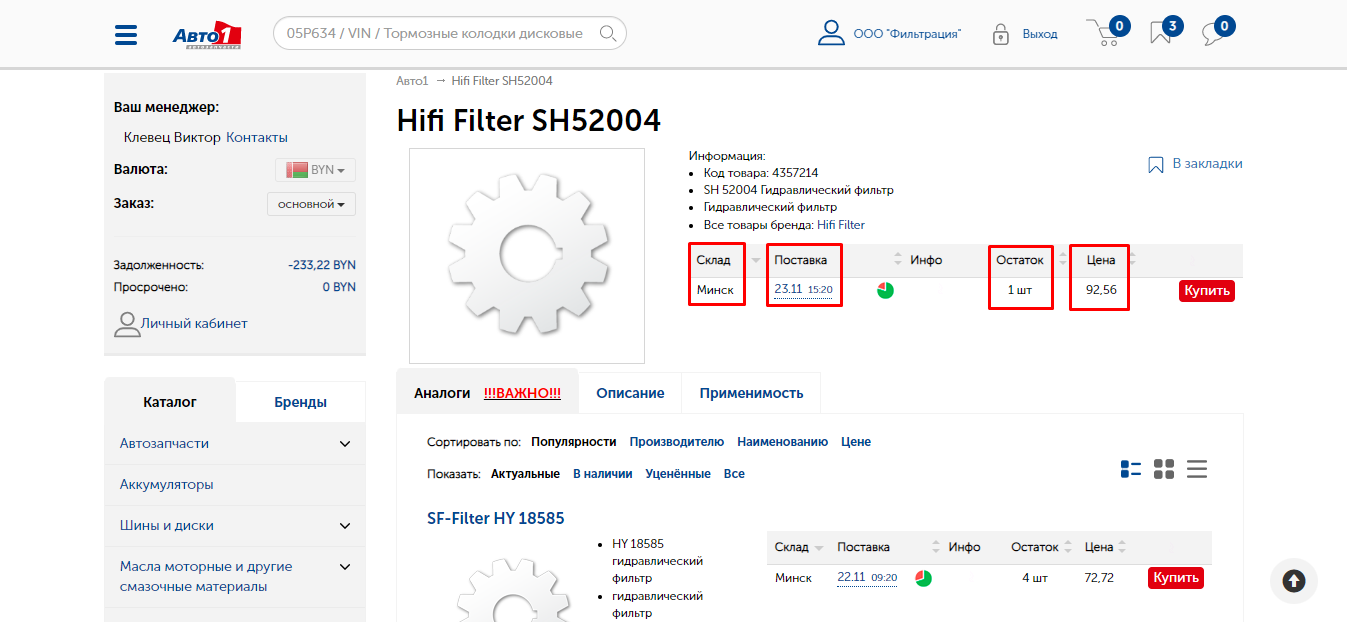Click the price 72,72
This screenshot has width=1347, height=622.
pos(1099,578)
